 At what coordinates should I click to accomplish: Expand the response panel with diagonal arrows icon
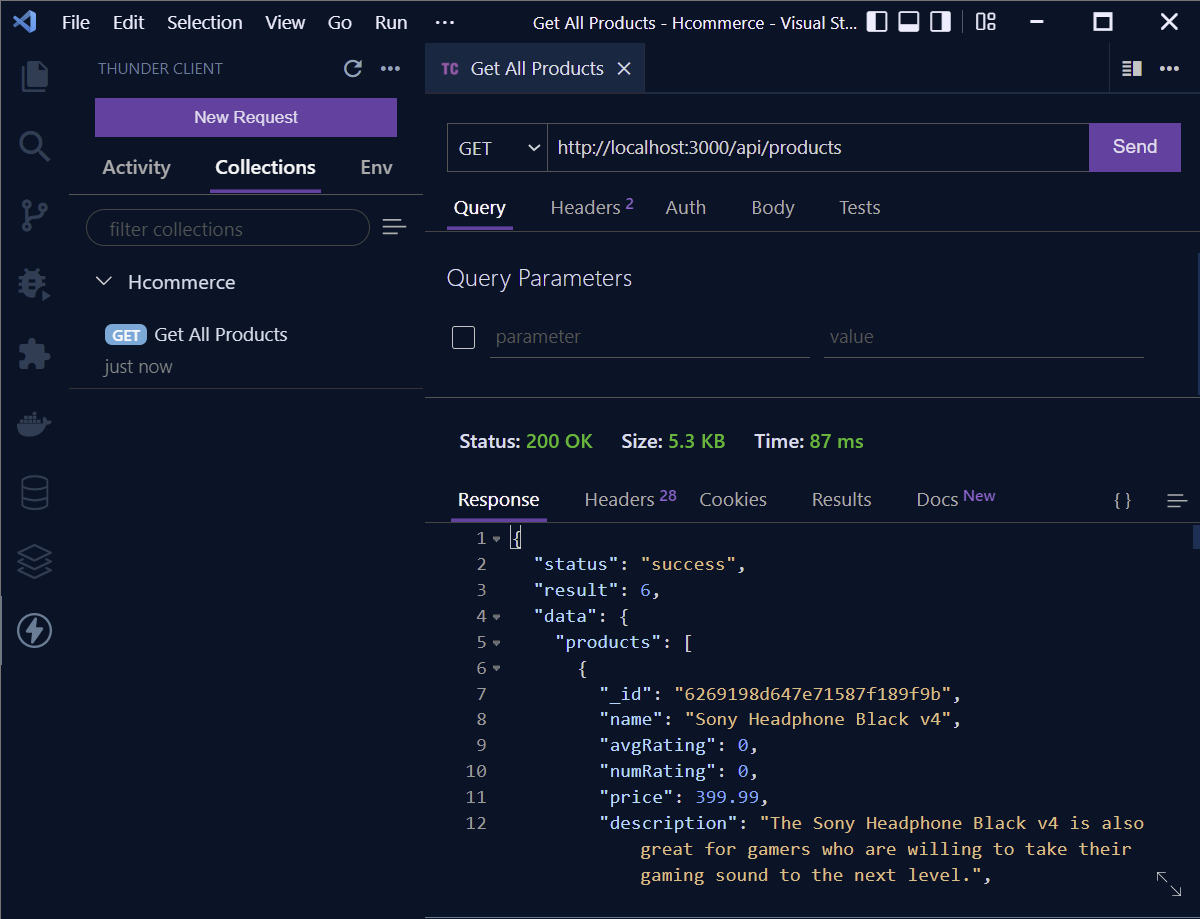pyautogui.click(x=1168, y=882)
